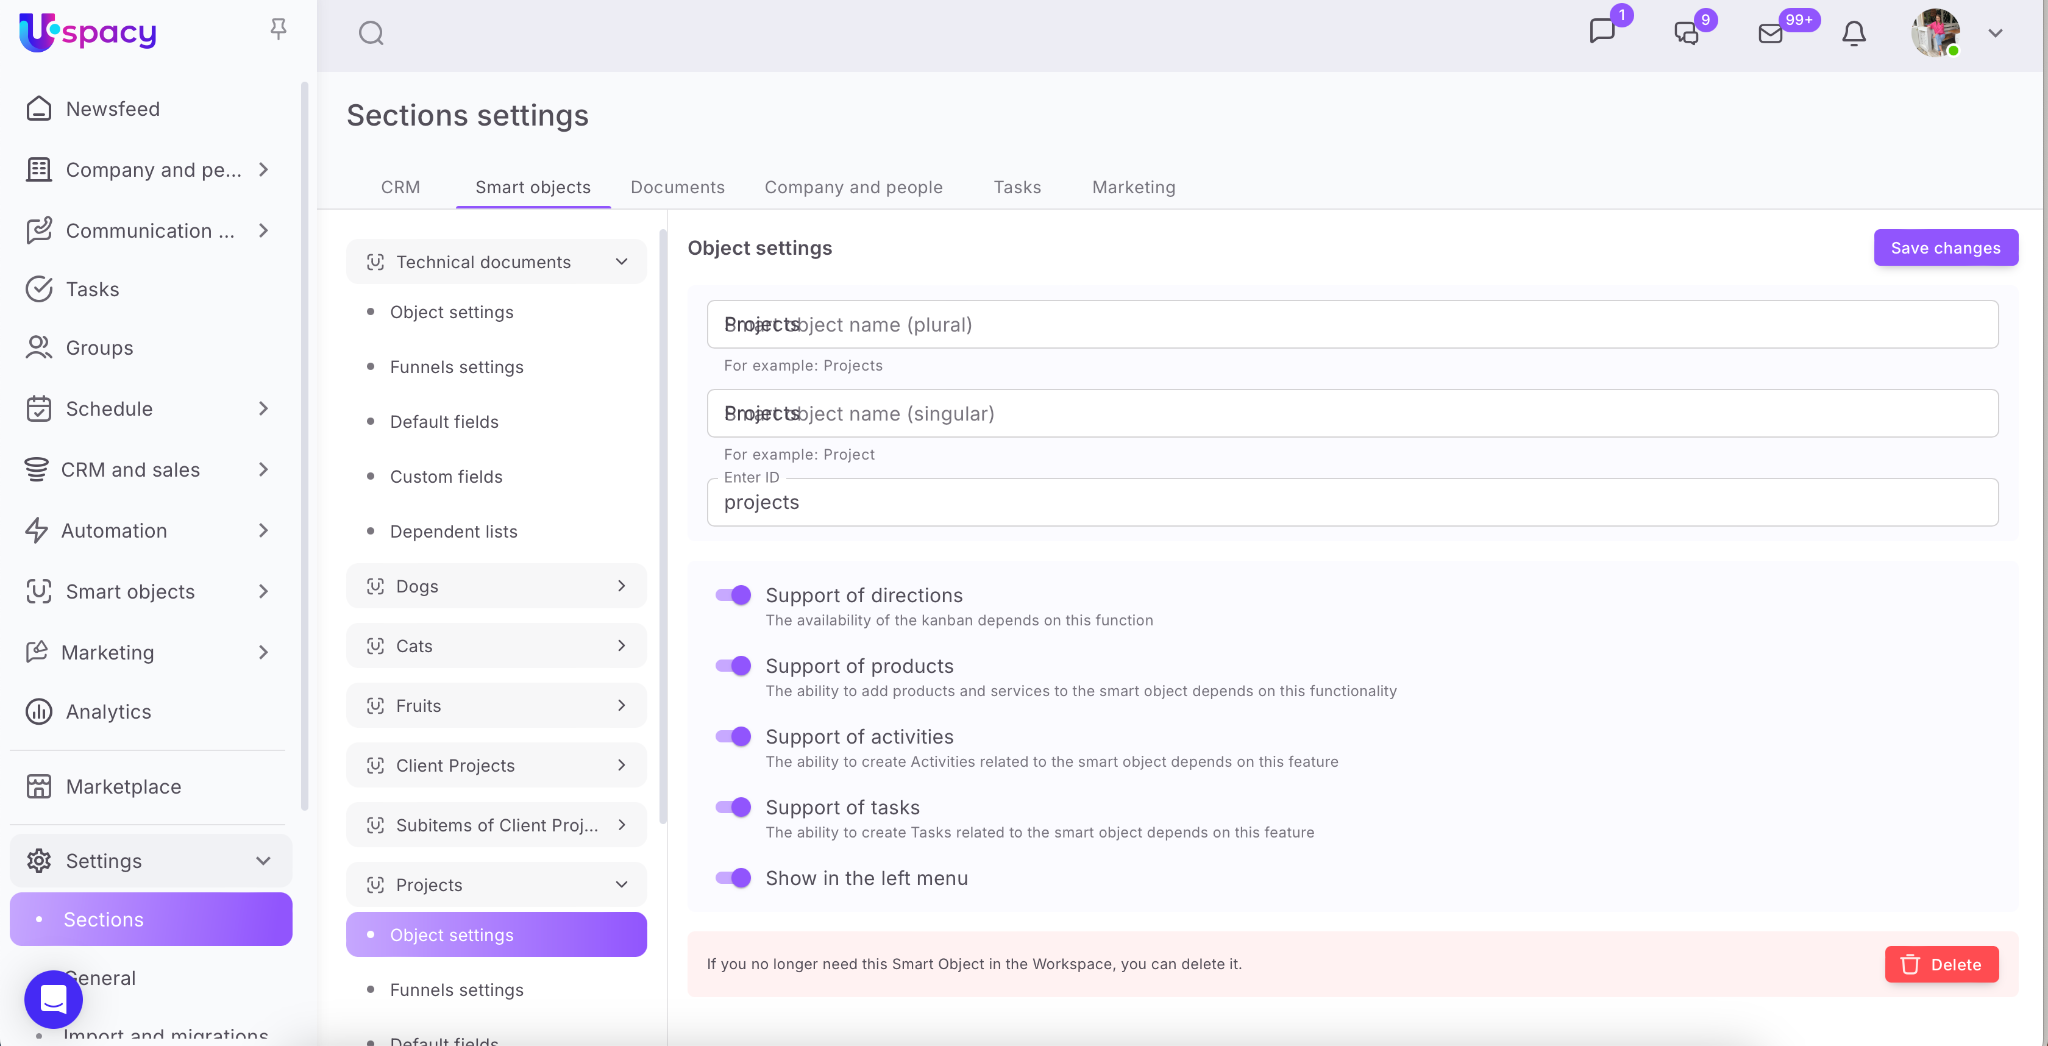
Task: Disable Support of directions toggle
Action: 733,596
